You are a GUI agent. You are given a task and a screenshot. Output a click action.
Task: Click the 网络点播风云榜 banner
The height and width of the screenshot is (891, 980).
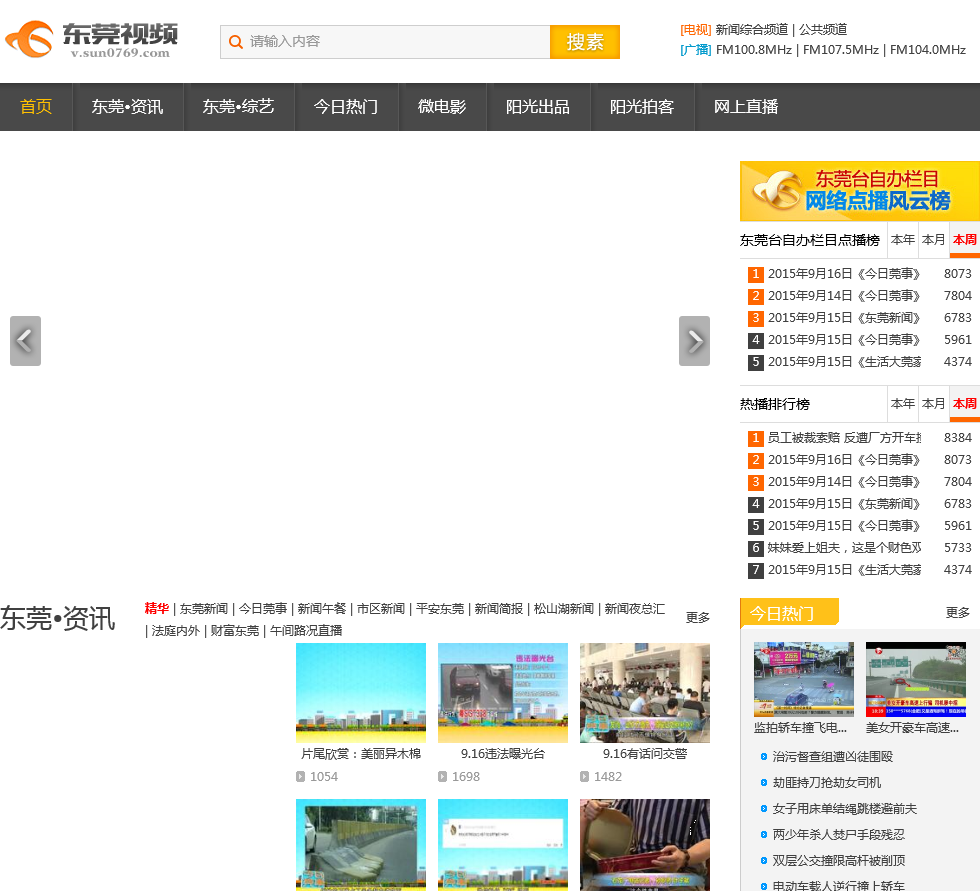(x=860, y=191)
